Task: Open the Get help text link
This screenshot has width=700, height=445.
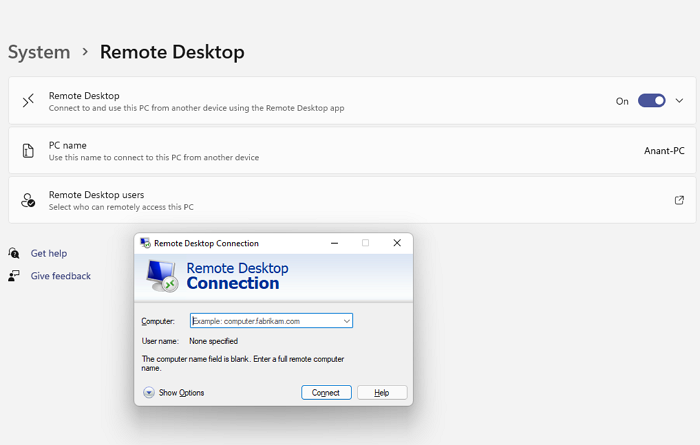Action: (x=49, y=254)
